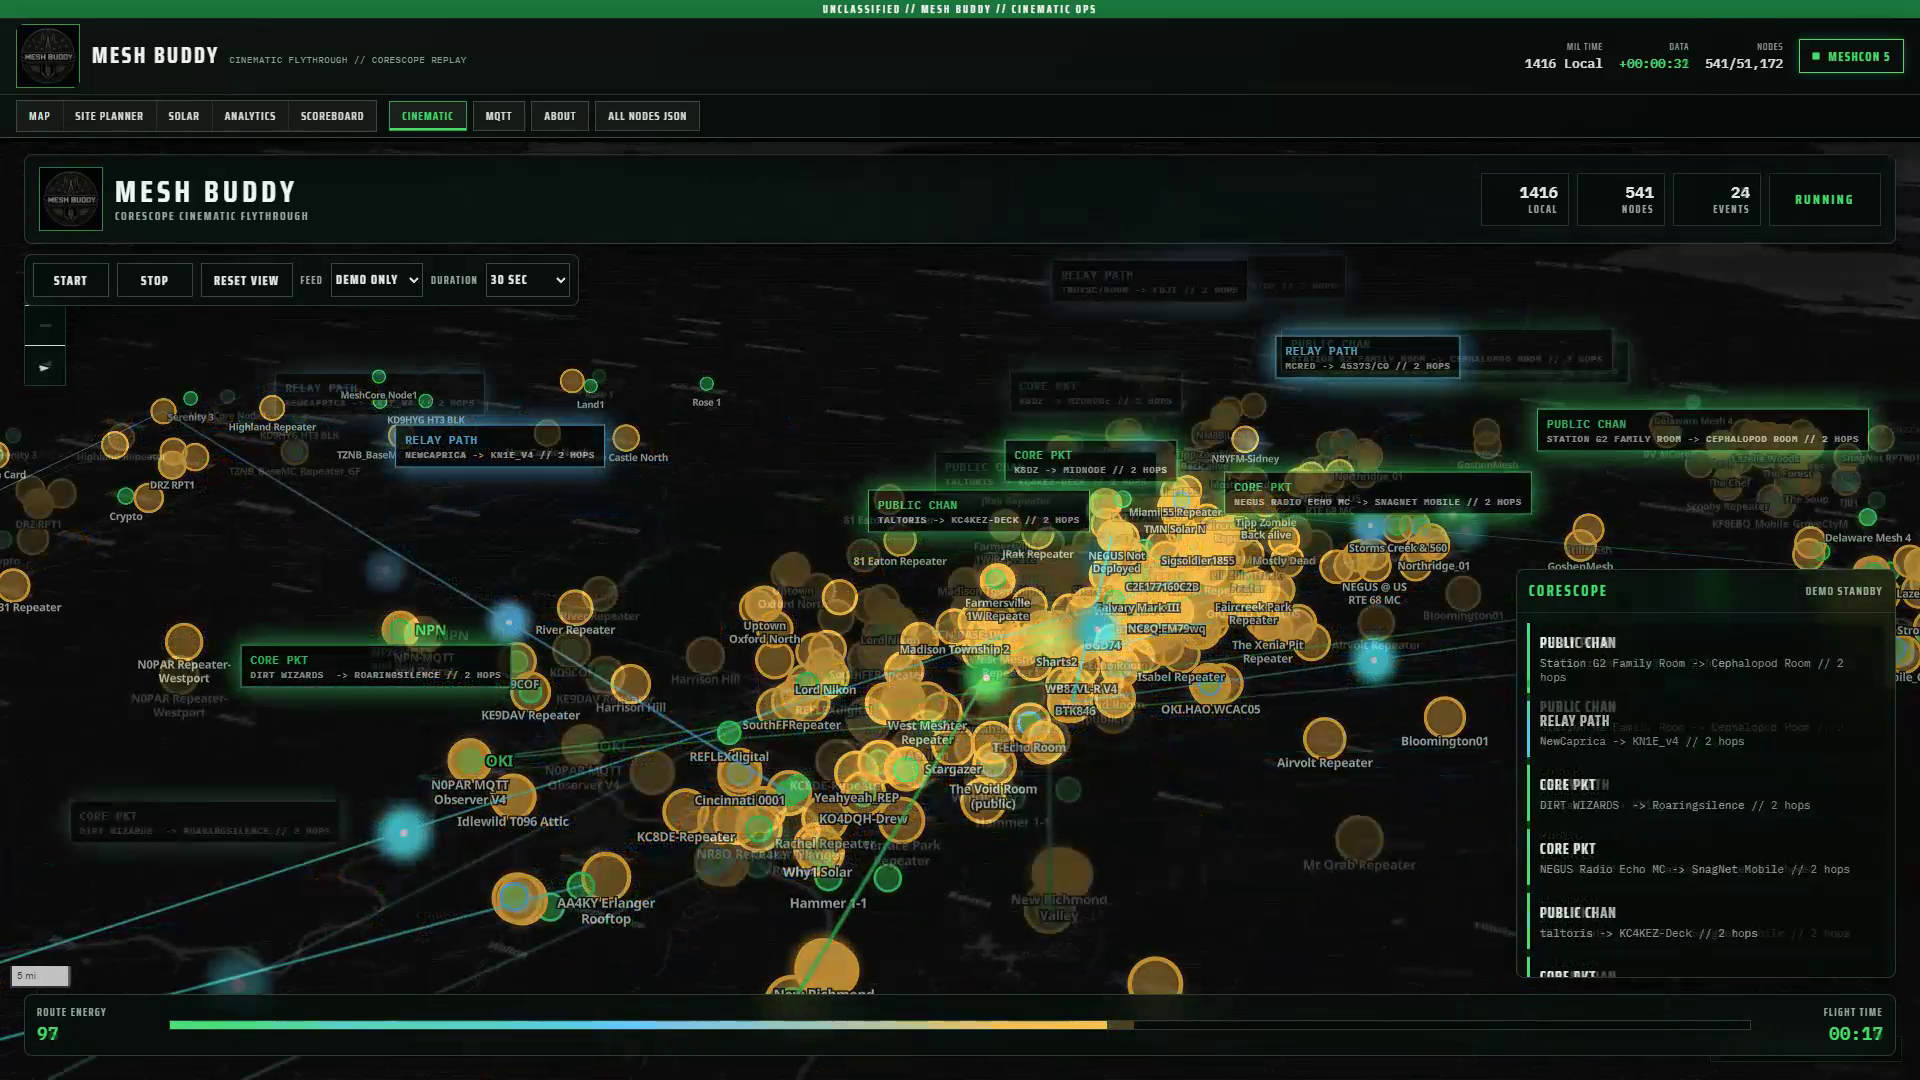Click the Highland Repeater node marker
1920x1080 pixels.
click(272, 408)
